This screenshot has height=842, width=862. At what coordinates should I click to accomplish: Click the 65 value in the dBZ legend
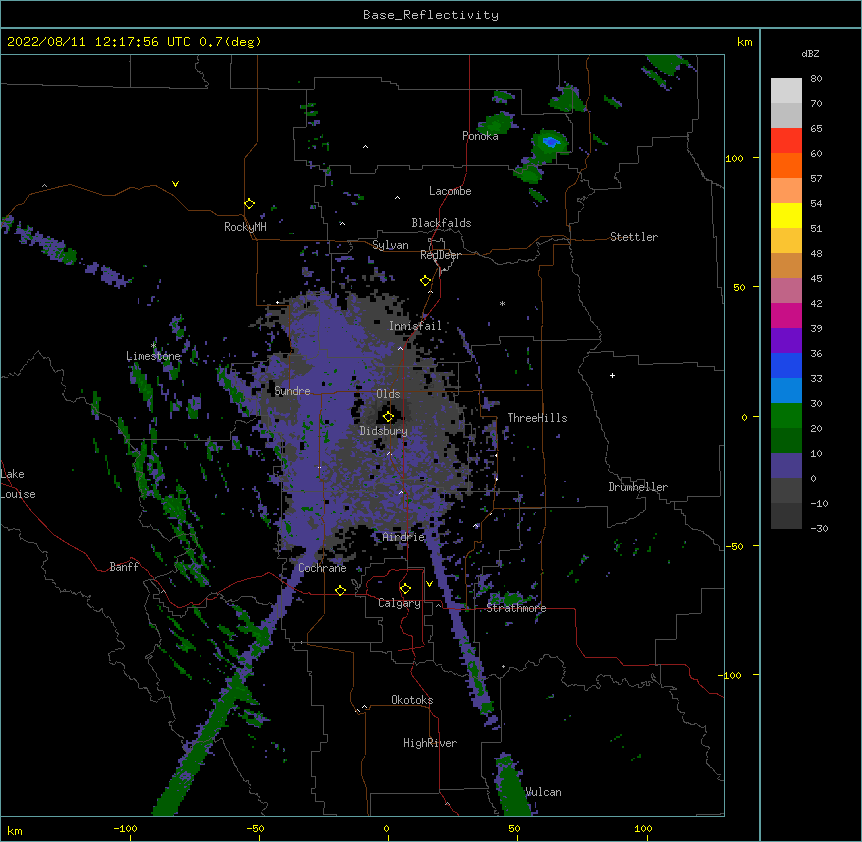click(816, 128)
